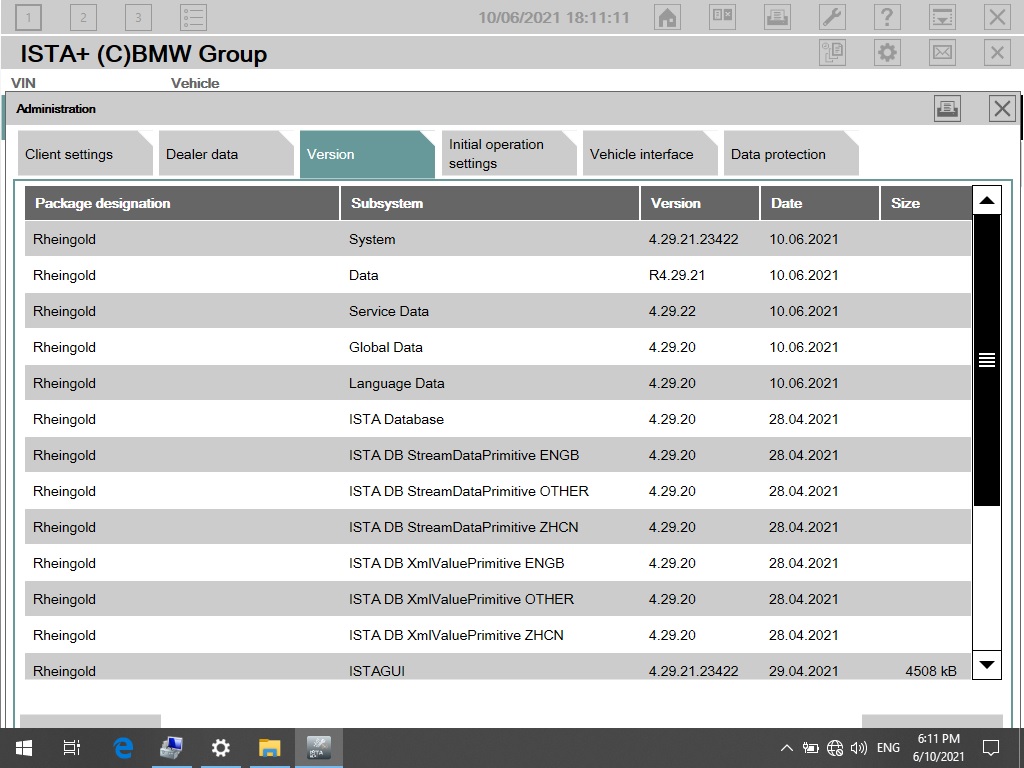This screenshot has height=768, width=1024.
Task: Open the Vehicle interface tab
Action: click(650, 154)
